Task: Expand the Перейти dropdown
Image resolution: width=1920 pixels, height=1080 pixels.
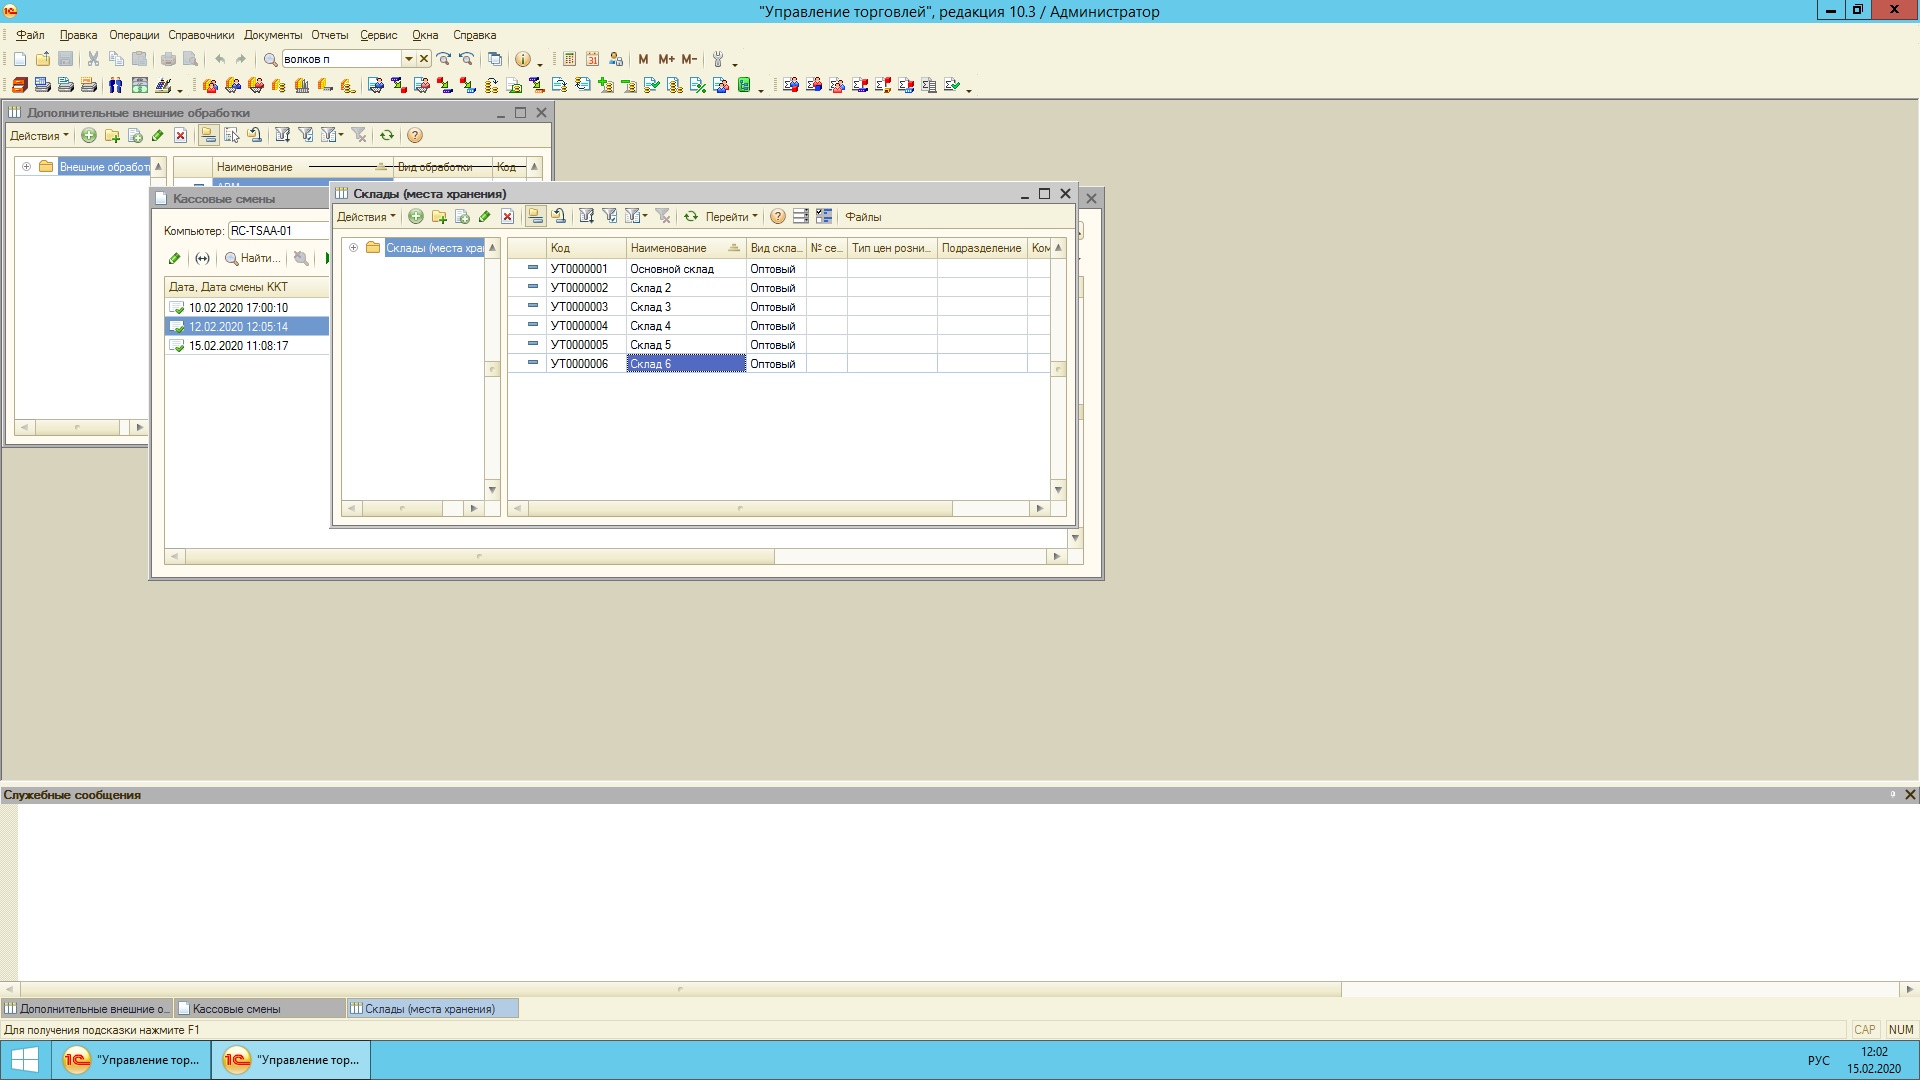Action: pyautogui.click(x=731, y=217)
